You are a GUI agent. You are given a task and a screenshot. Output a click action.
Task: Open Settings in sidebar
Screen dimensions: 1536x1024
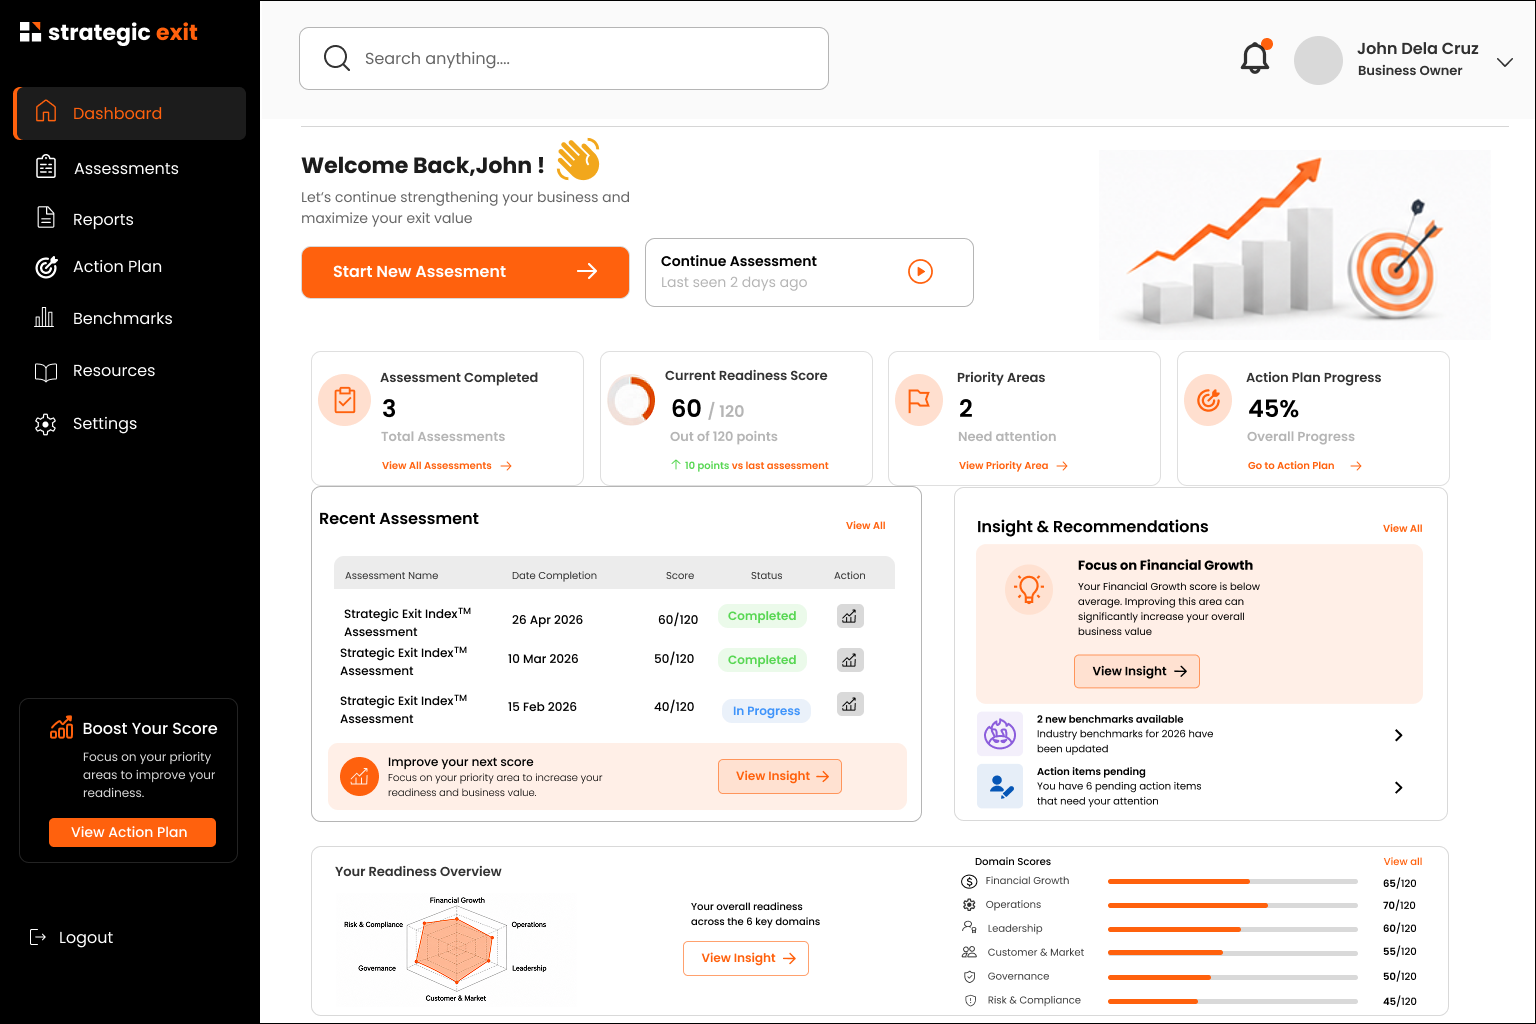tap(105, 423)
